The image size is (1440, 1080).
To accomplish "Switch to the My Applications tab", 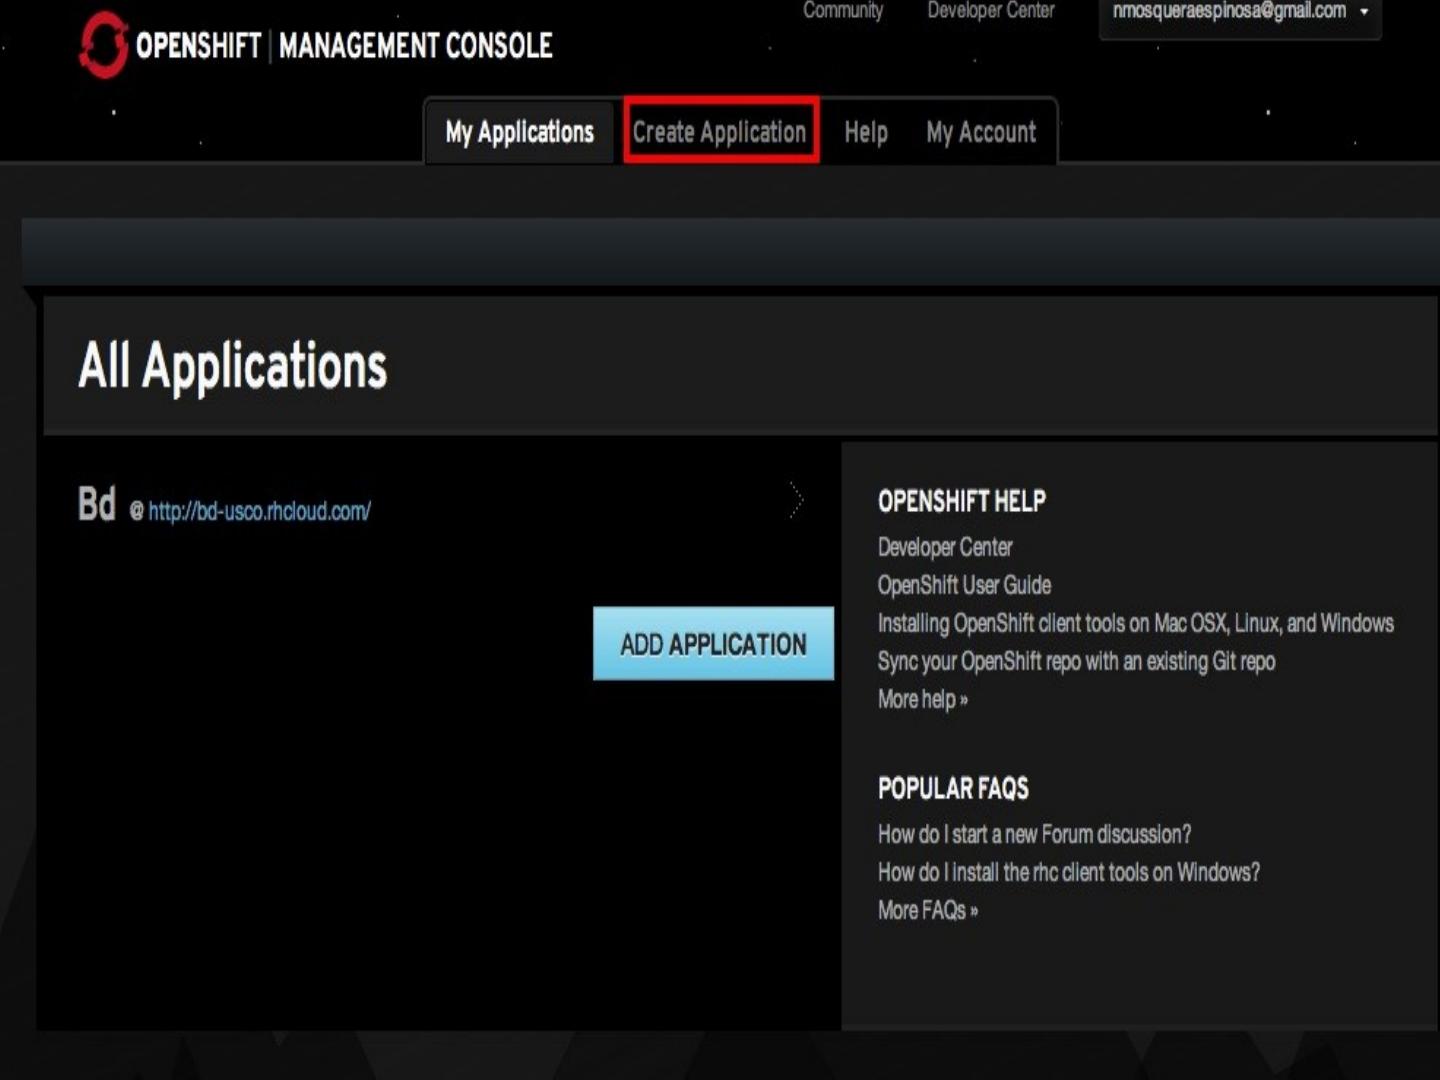I will [519, 132].
